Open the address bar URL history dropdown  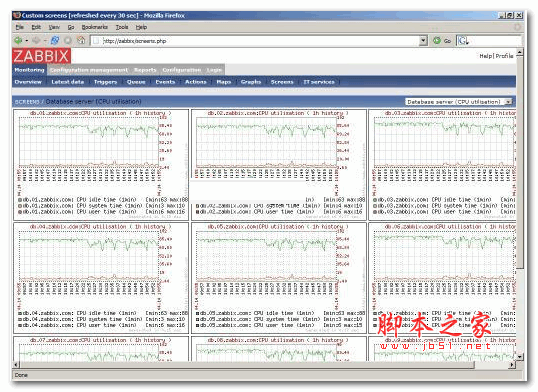[x=423, y=41]
